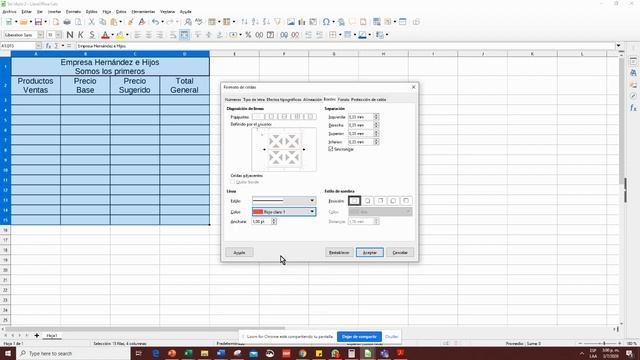Click Dejar de compartir button
This screenshot has width=640, height=360.
tap(359, 337)
